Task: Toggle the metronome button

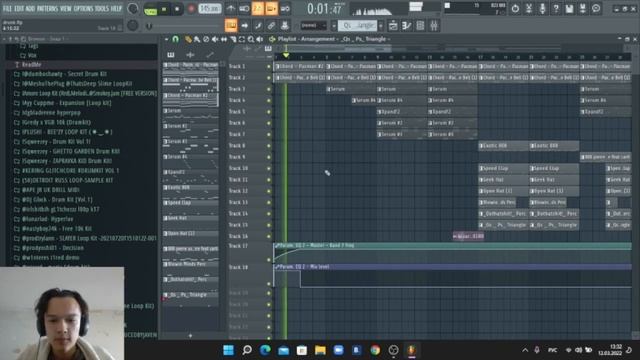Action: point(231,9)
